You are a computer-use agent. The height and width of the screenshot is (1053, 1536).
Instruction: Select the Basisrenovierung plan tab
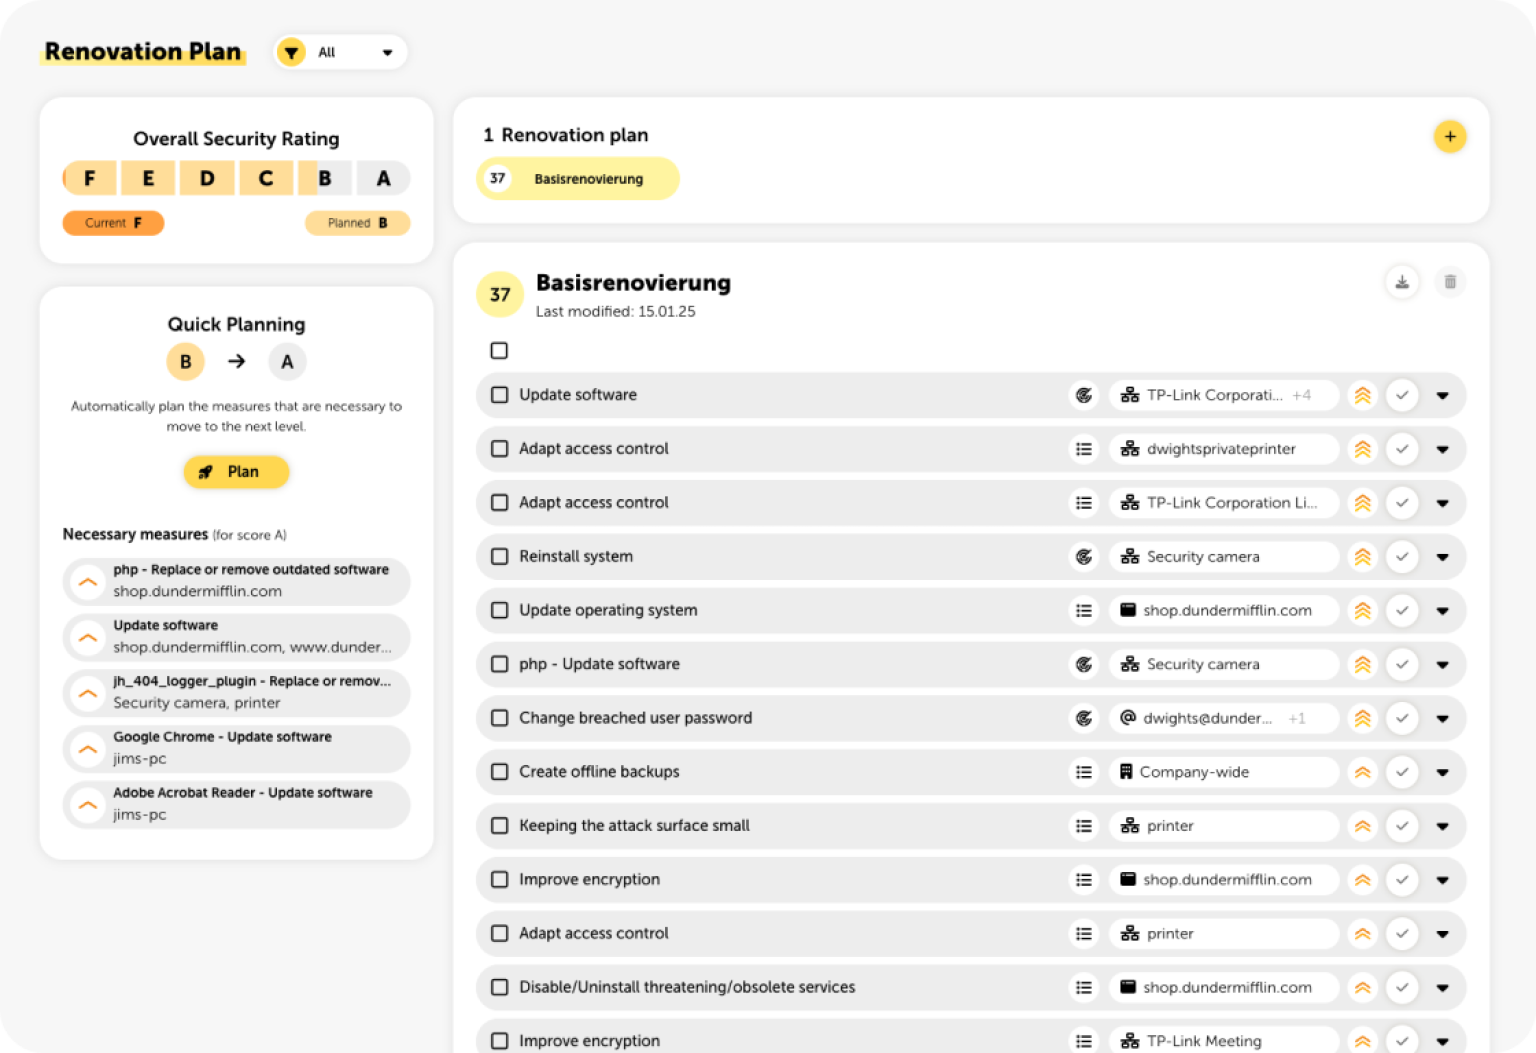(578, 179)
